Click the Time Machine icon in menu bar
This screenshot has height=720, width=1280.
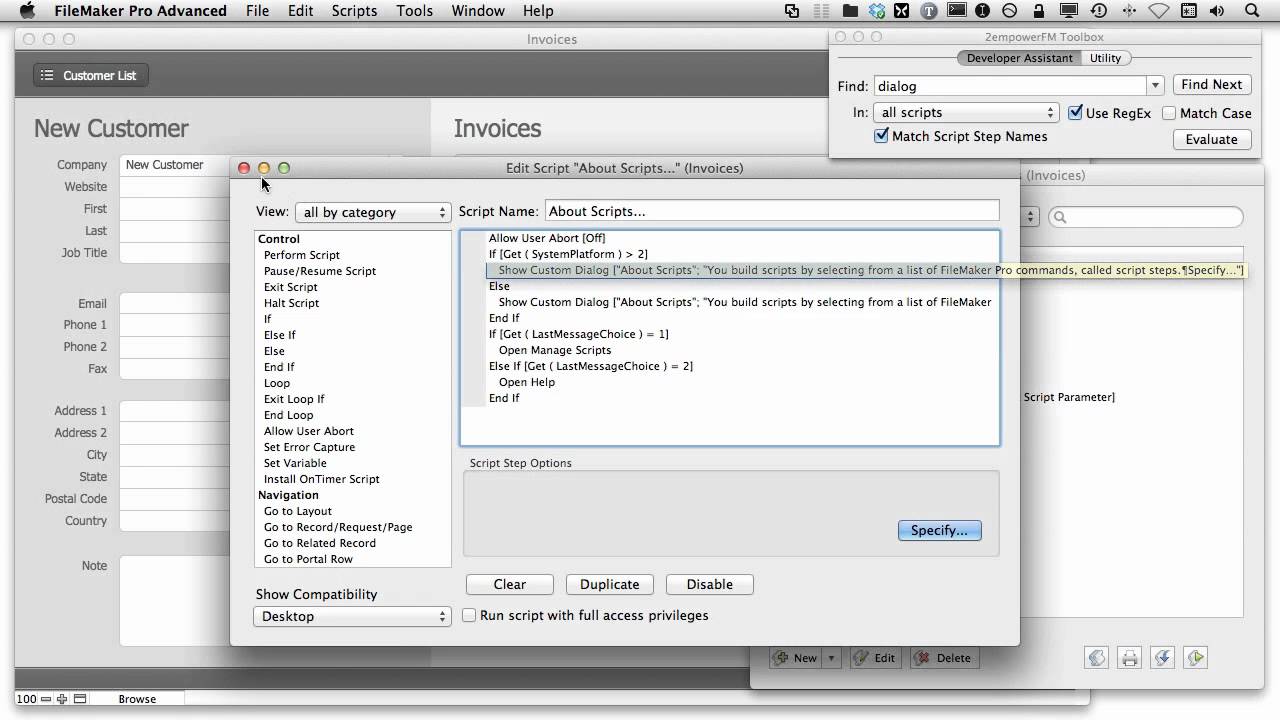[x=1099, y=11]
